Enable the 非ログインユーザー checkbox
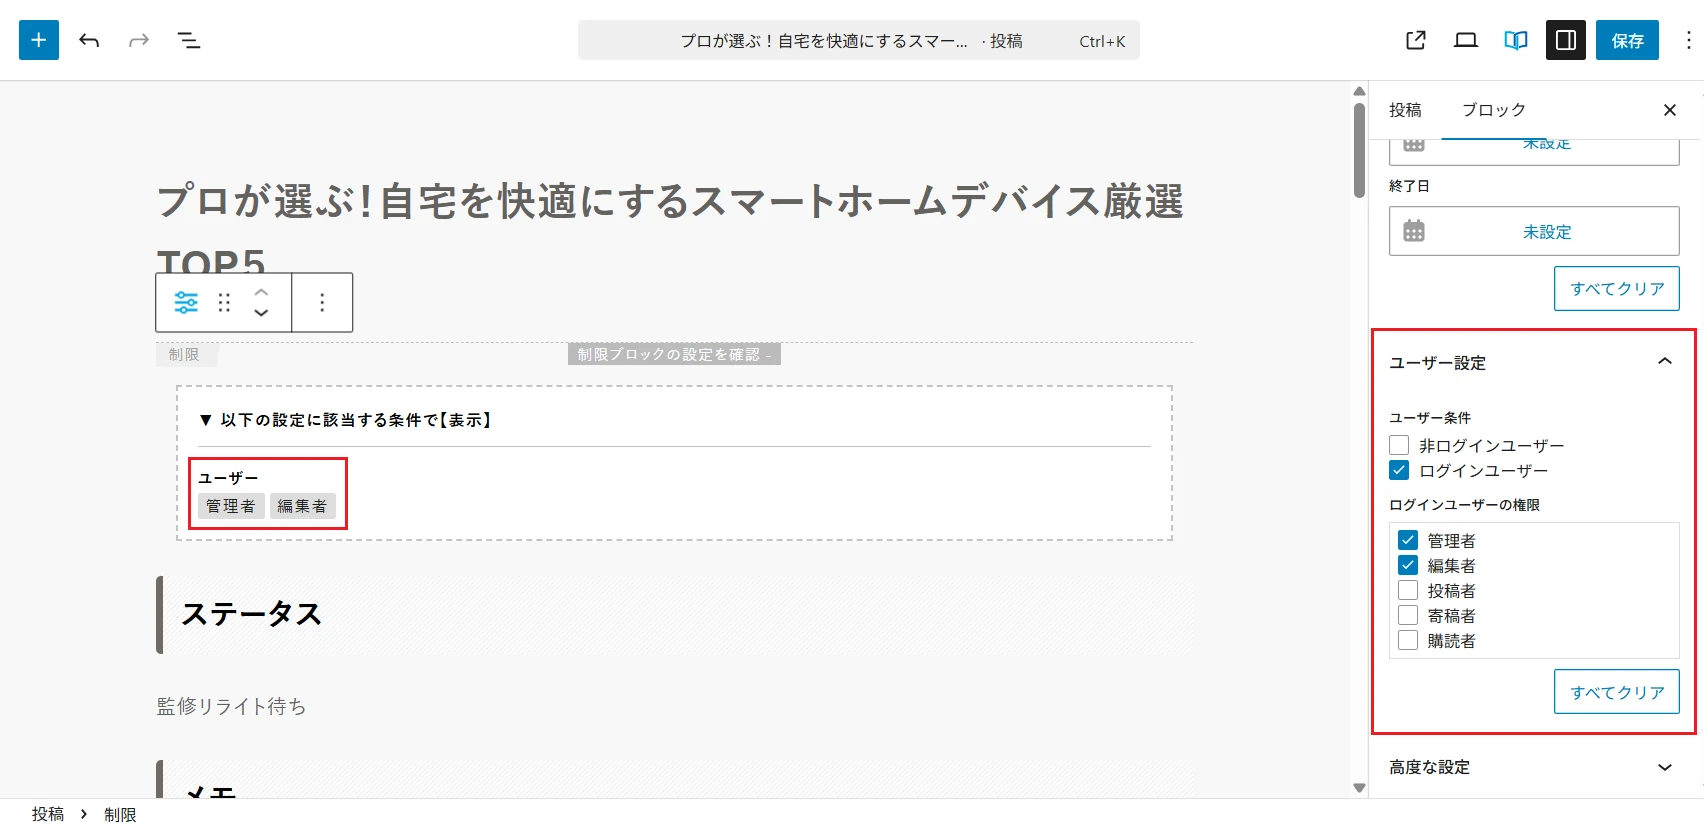 coord(1399,445)
